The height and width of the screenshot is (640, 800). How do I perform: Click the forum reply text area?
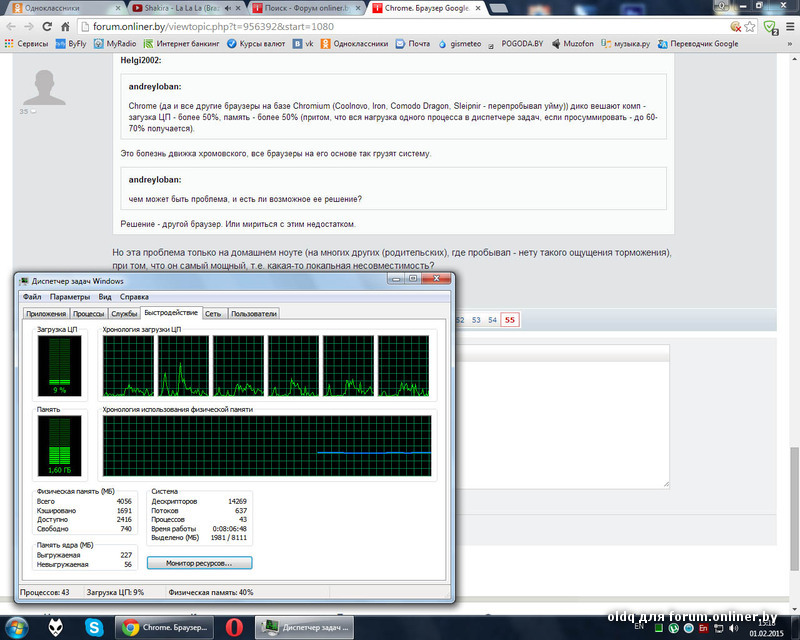pos(561,425)
